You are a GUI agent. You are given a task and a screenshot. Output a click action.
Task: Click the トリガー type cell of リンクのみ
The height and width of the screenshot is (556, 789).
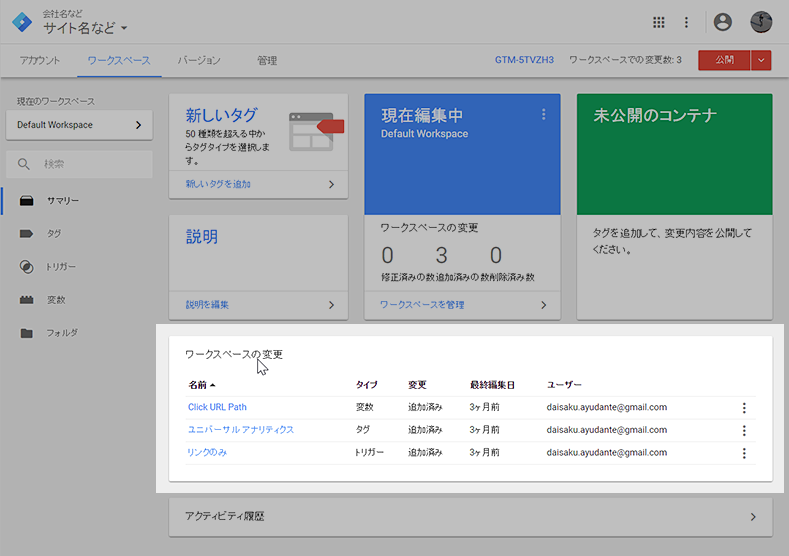click(369, 452)
